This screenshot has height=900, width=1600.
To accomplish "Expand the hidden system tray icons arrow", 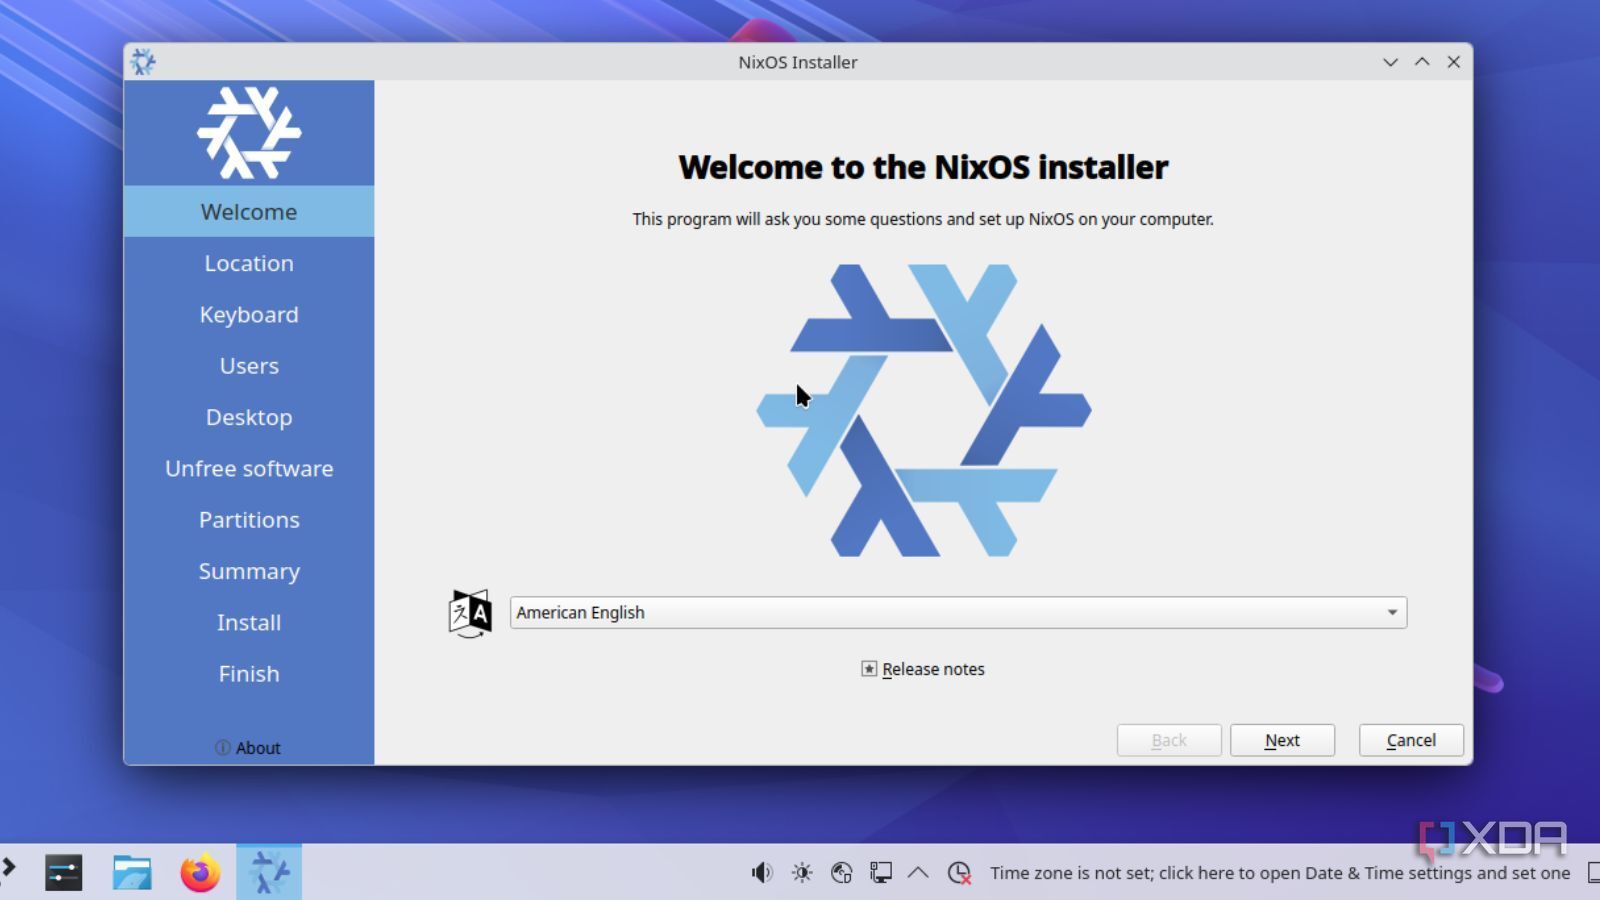I will [x=918, y=873].
